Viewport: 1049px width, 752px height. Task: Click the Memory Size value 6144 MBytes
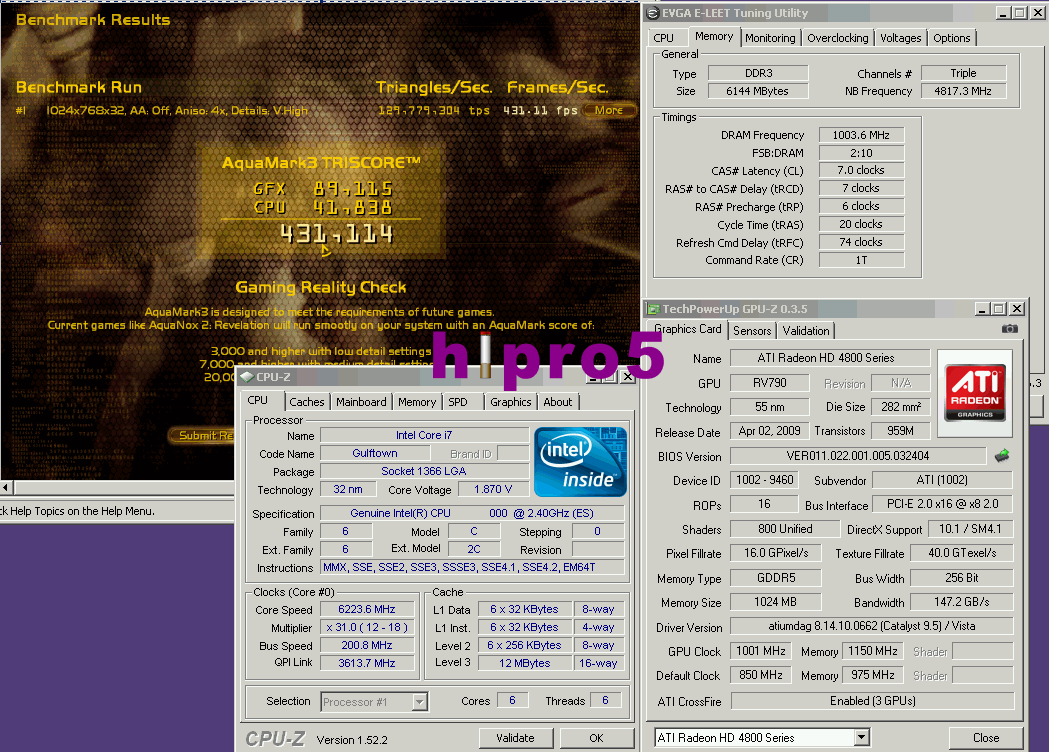(x=757, y=91)
